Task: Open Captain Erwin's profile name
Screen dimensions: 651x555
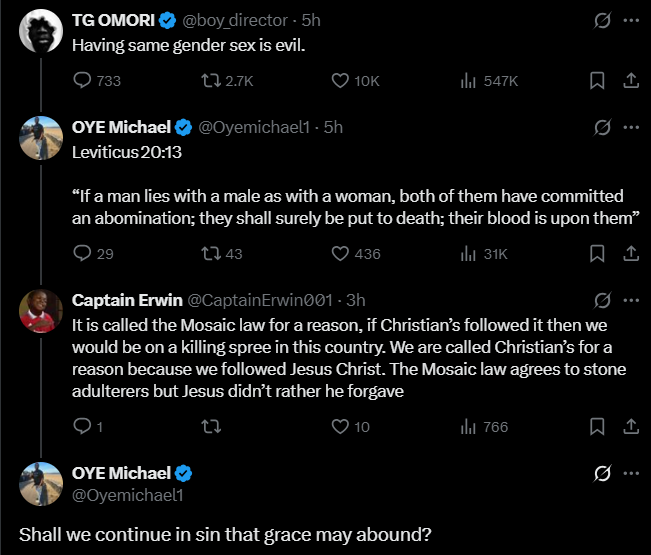Action: click(x=126, y=300)
